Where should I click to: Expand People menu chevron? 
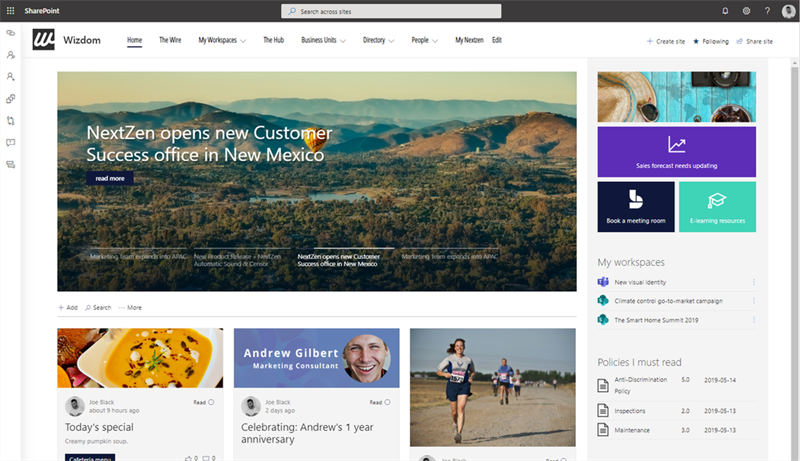435,41
